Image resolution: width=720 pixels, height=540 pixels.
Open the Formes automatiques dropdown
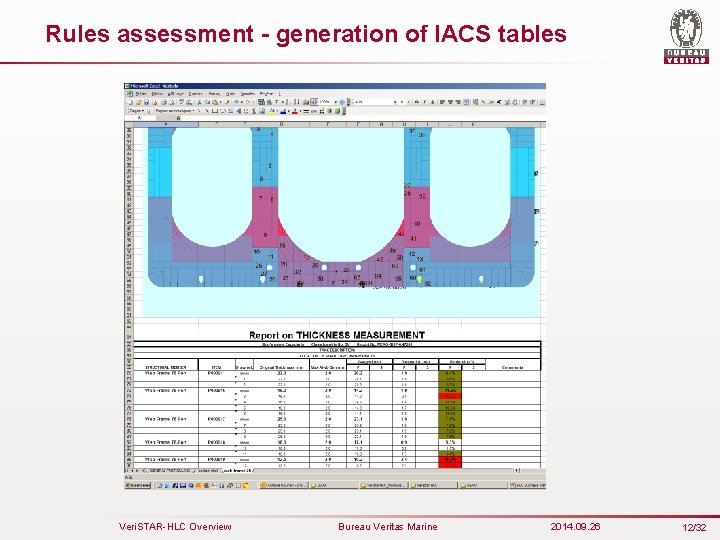click(x=174, y=111)
